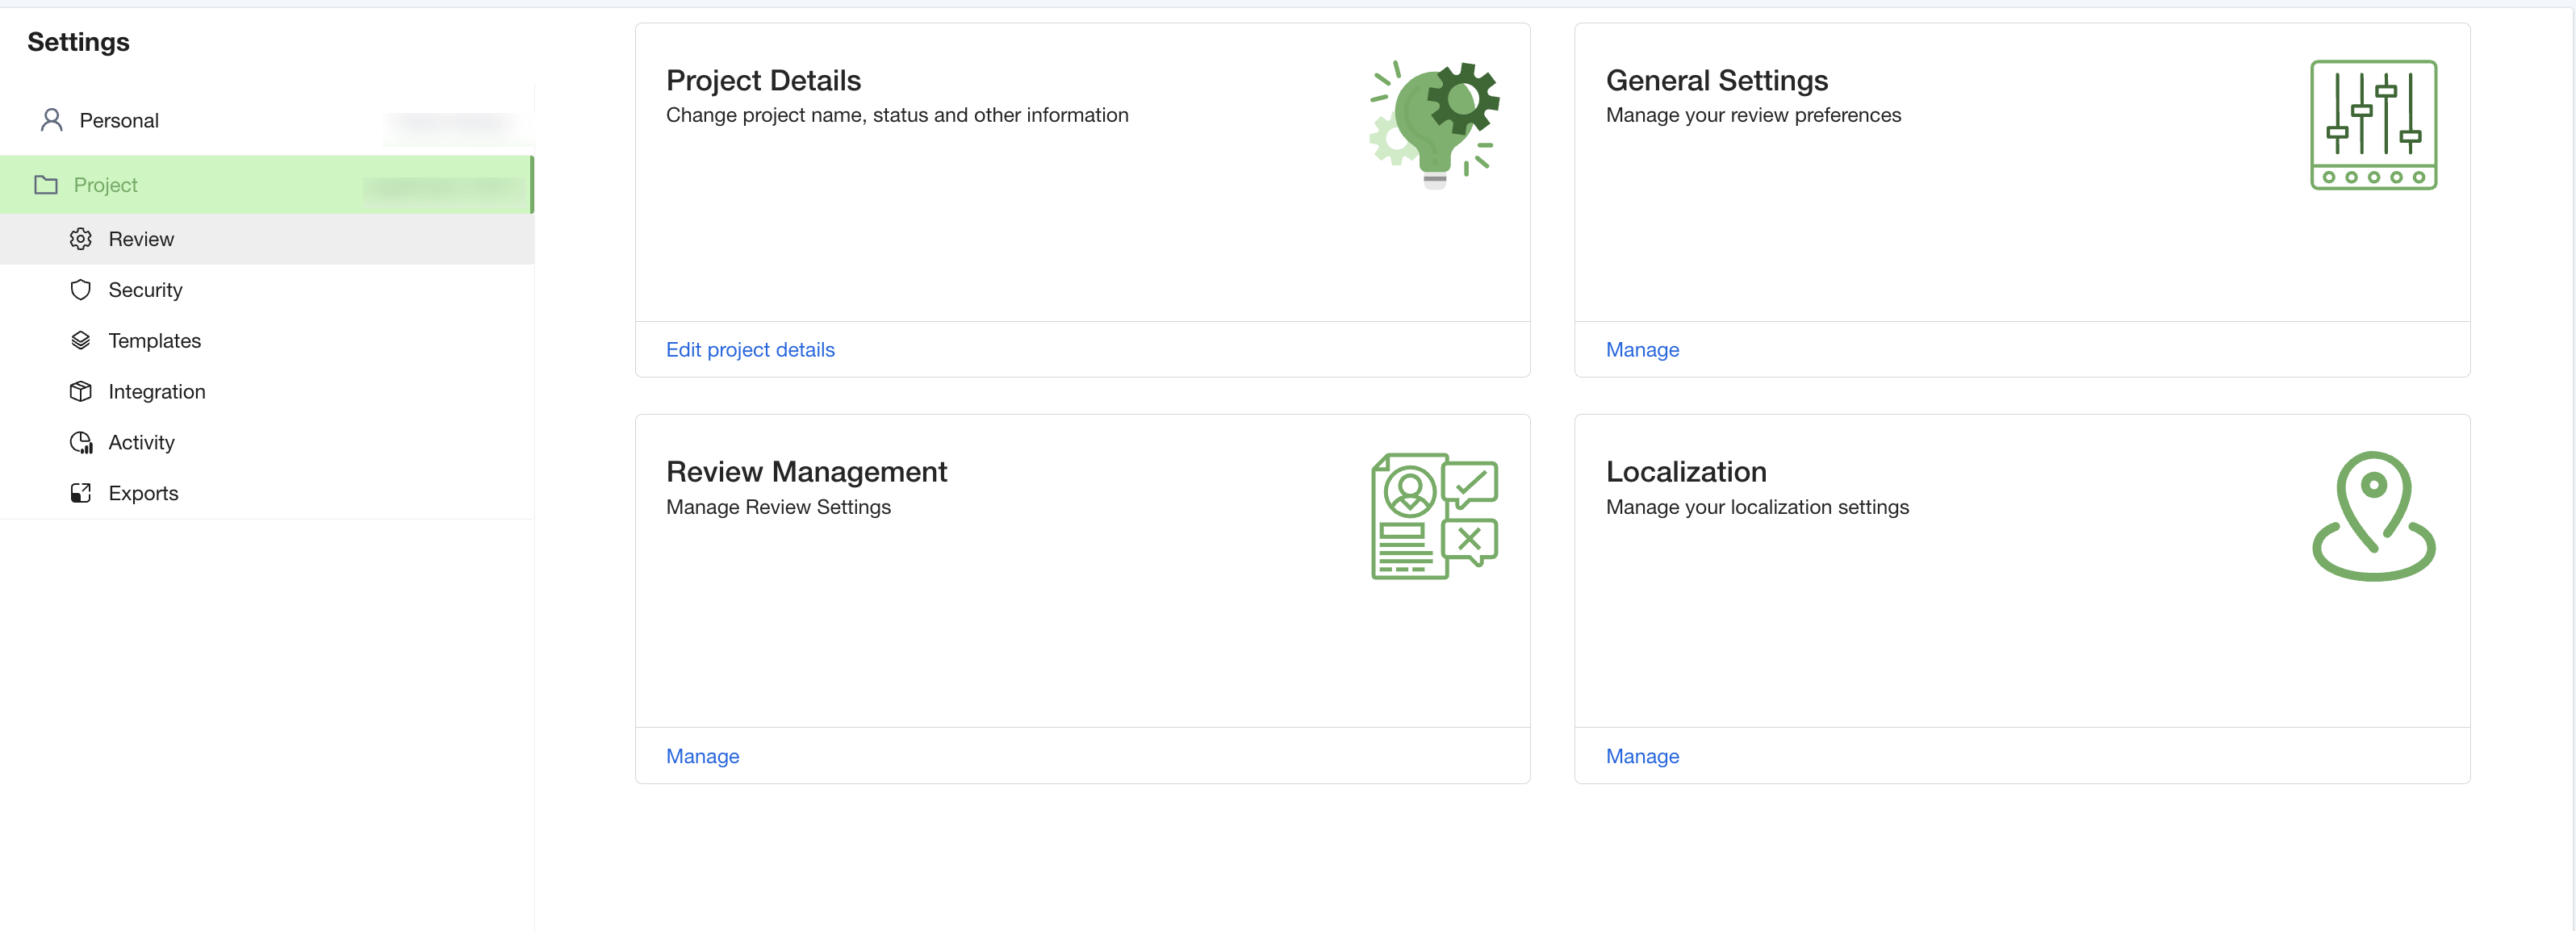Click the Localization card heading
The image size is (2576, 931).
click(x=1686, y=471)
